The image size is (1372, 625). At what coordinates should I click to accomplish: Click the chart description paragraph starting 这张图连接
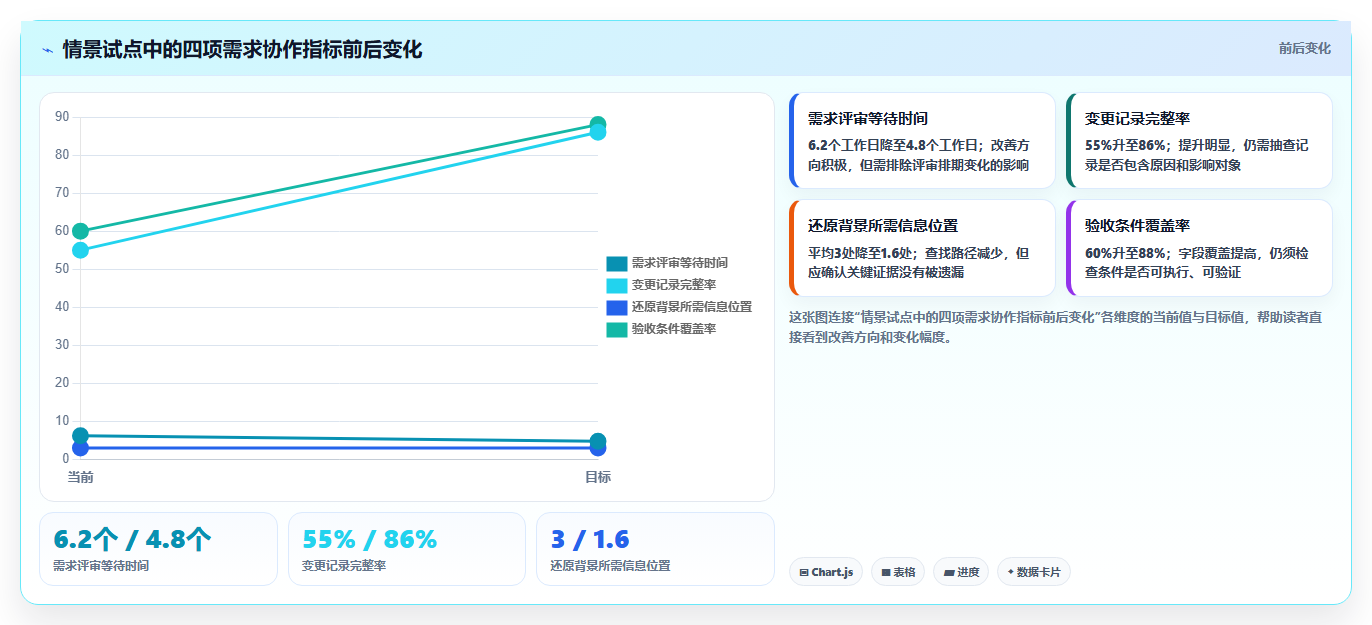pos(1056,327)
